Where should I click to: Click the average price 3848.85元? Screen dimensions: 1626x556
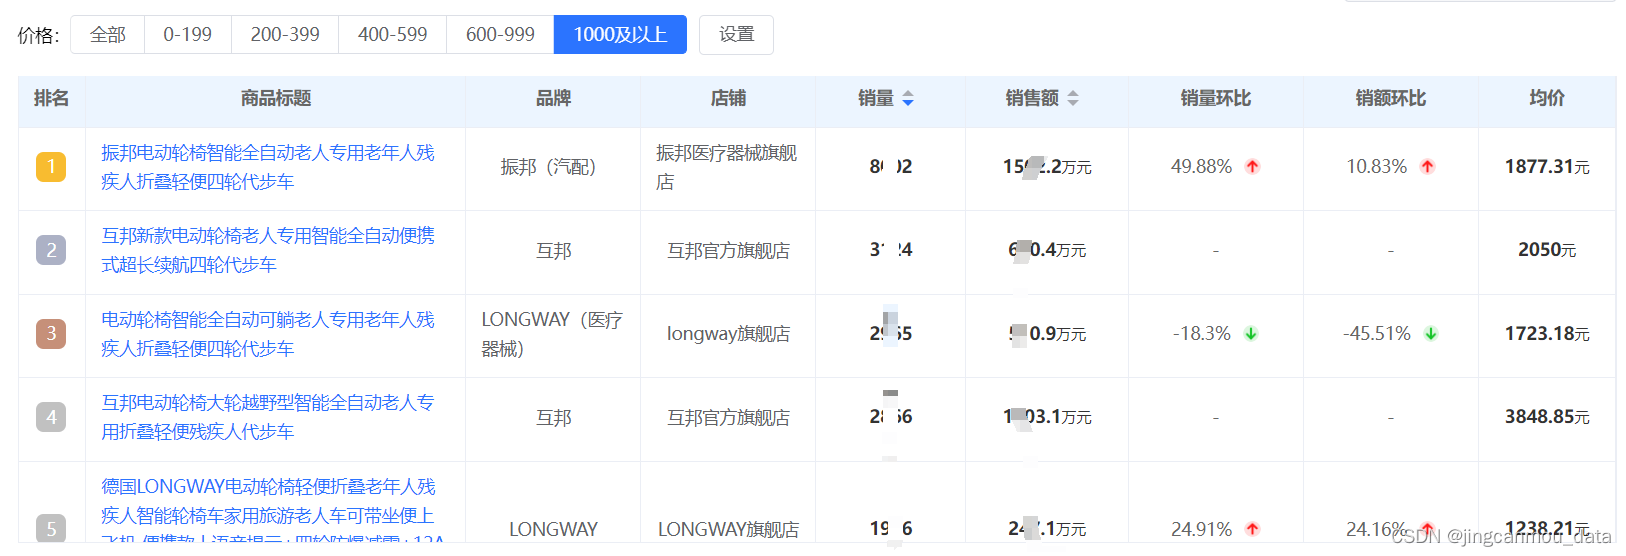click(x=1547, y=417)
